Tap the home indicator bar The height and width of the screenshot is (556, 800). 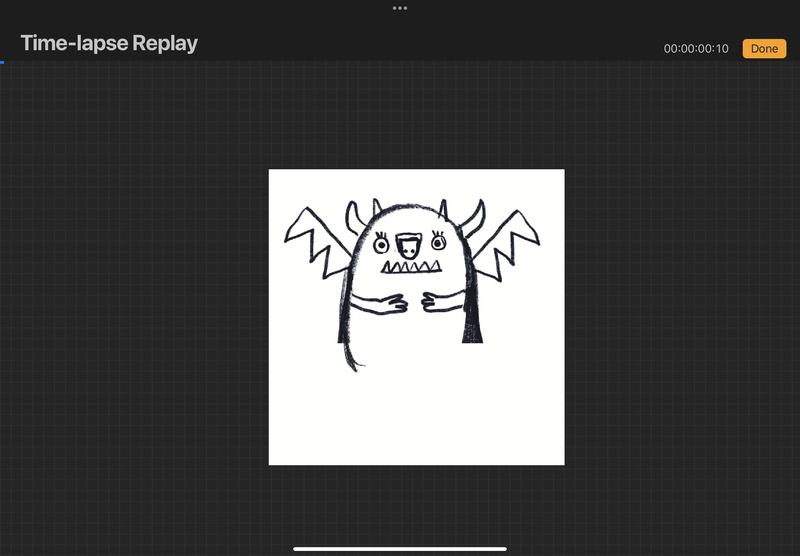pos(400,548)
